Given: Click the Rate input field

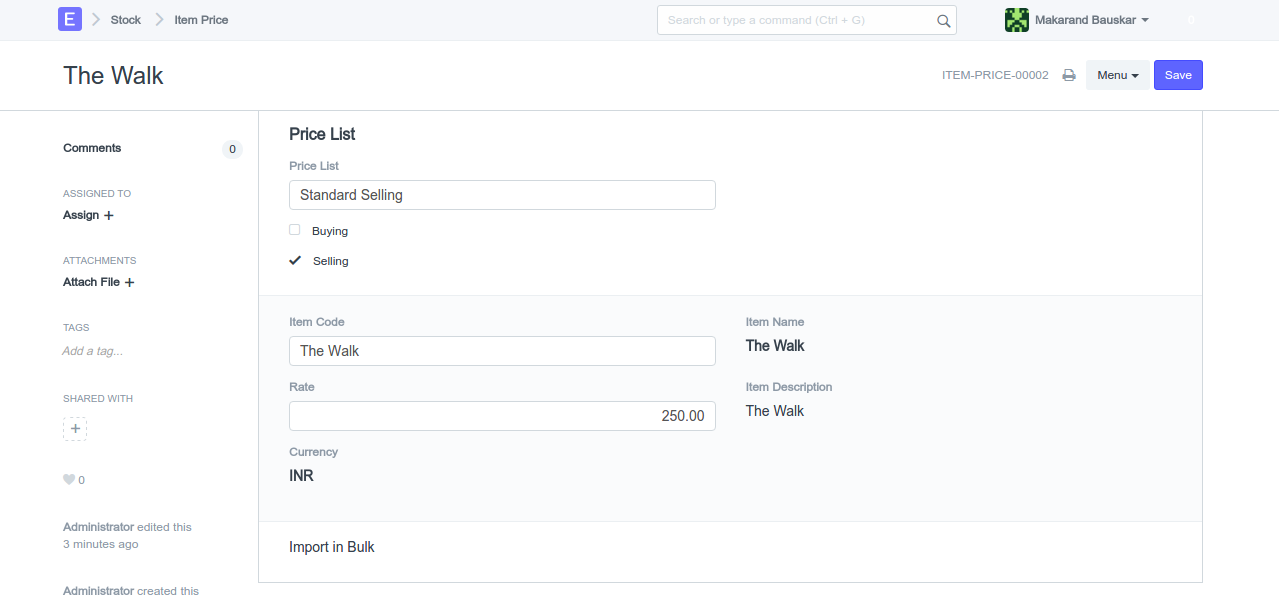Looking at the screenshot, I should (x=502, y=416).
